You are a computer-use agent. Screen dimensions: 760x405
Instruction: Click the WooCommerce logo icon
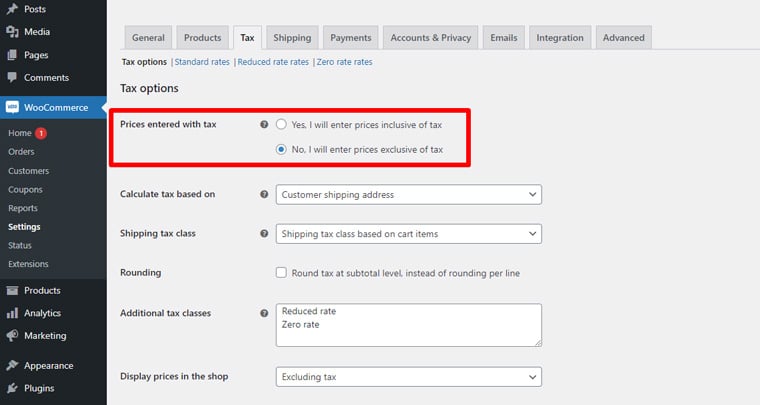coord(12,108)
